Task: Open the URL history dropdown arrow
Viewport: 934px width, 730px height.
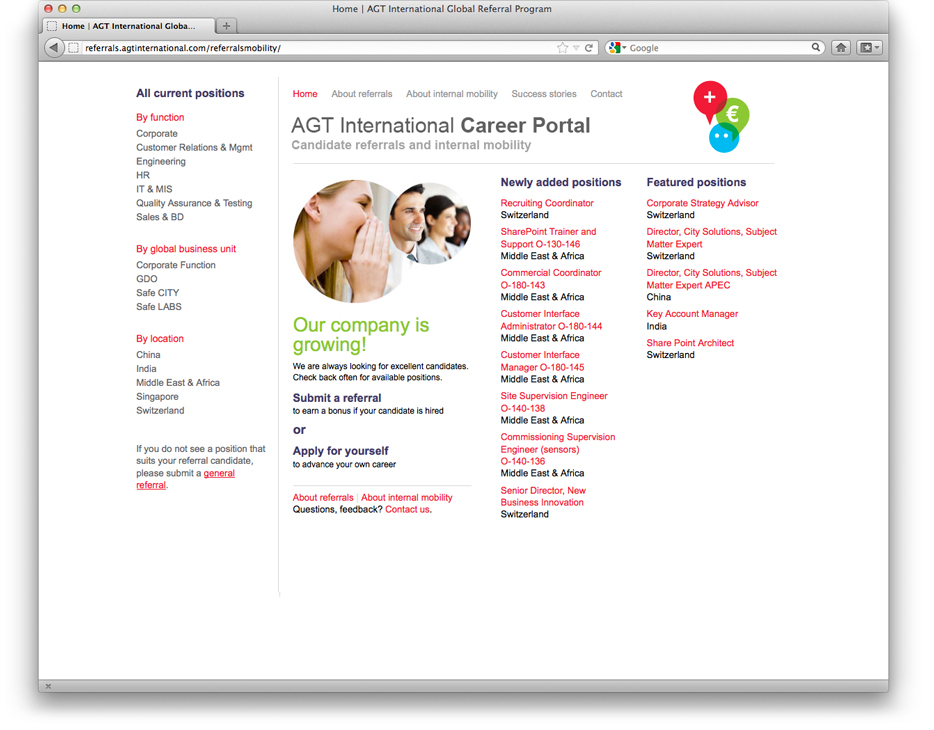Action: pyautogui.click(x=576, y=48)
